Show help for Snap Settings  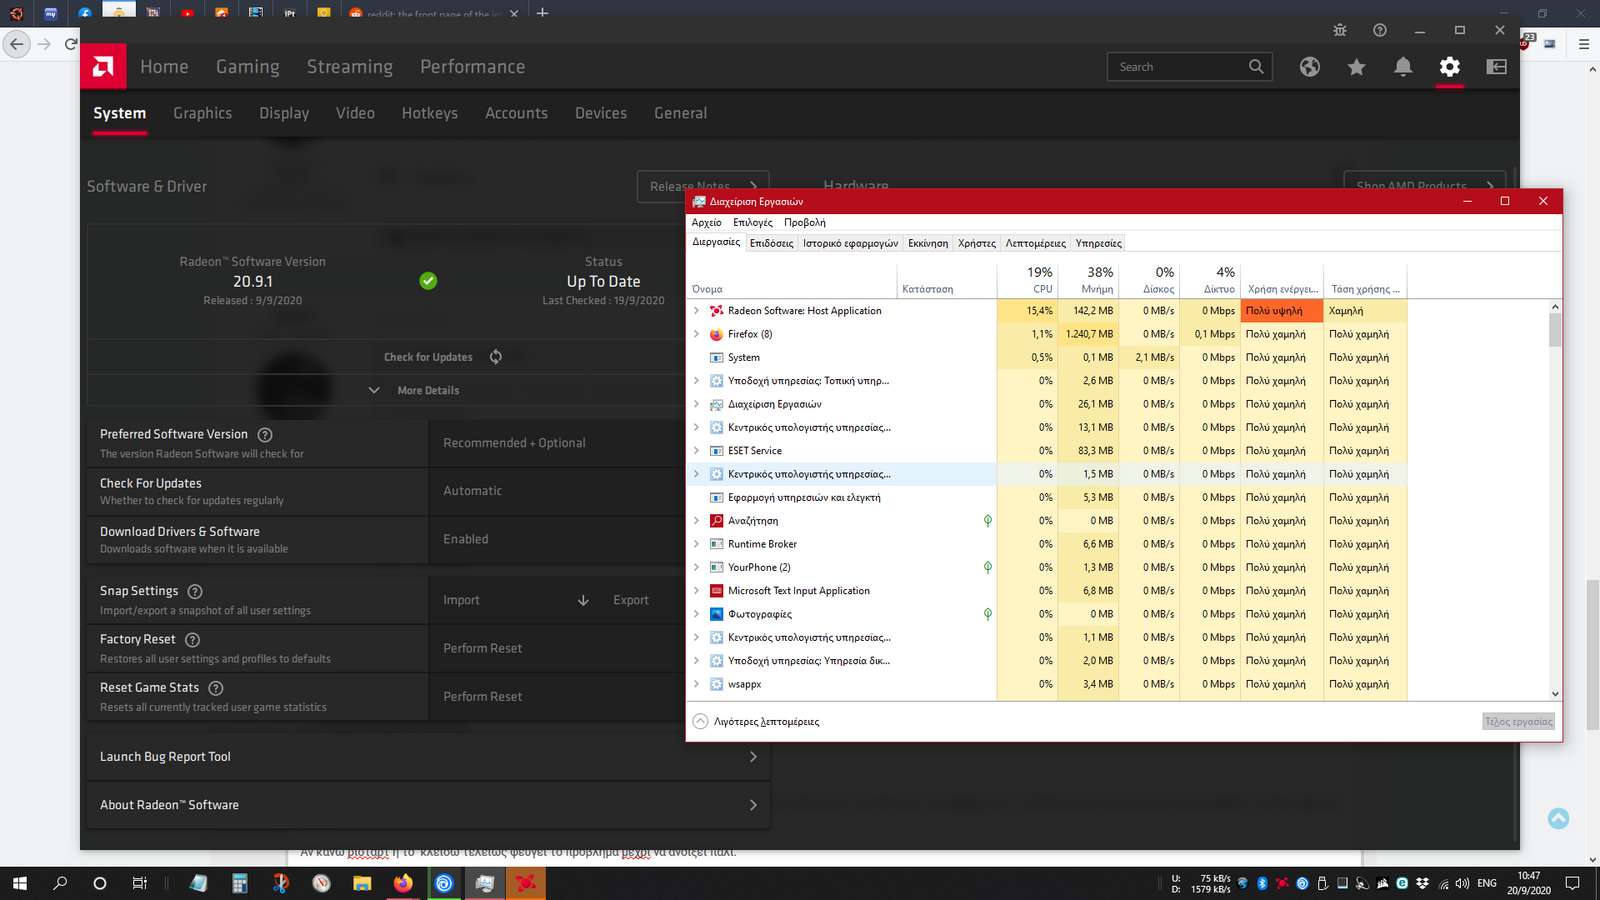pyautogui.click(x=195, y=592)
